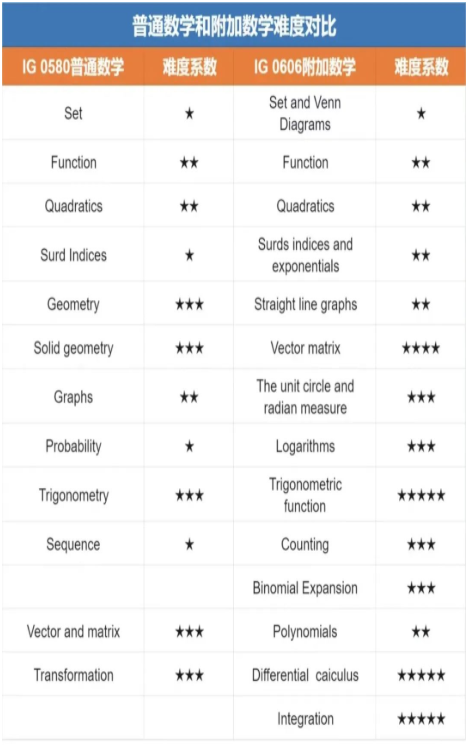Click the unit circle and radian measure cell
Viewport: 468px width, 745px height.
[305, 397]
